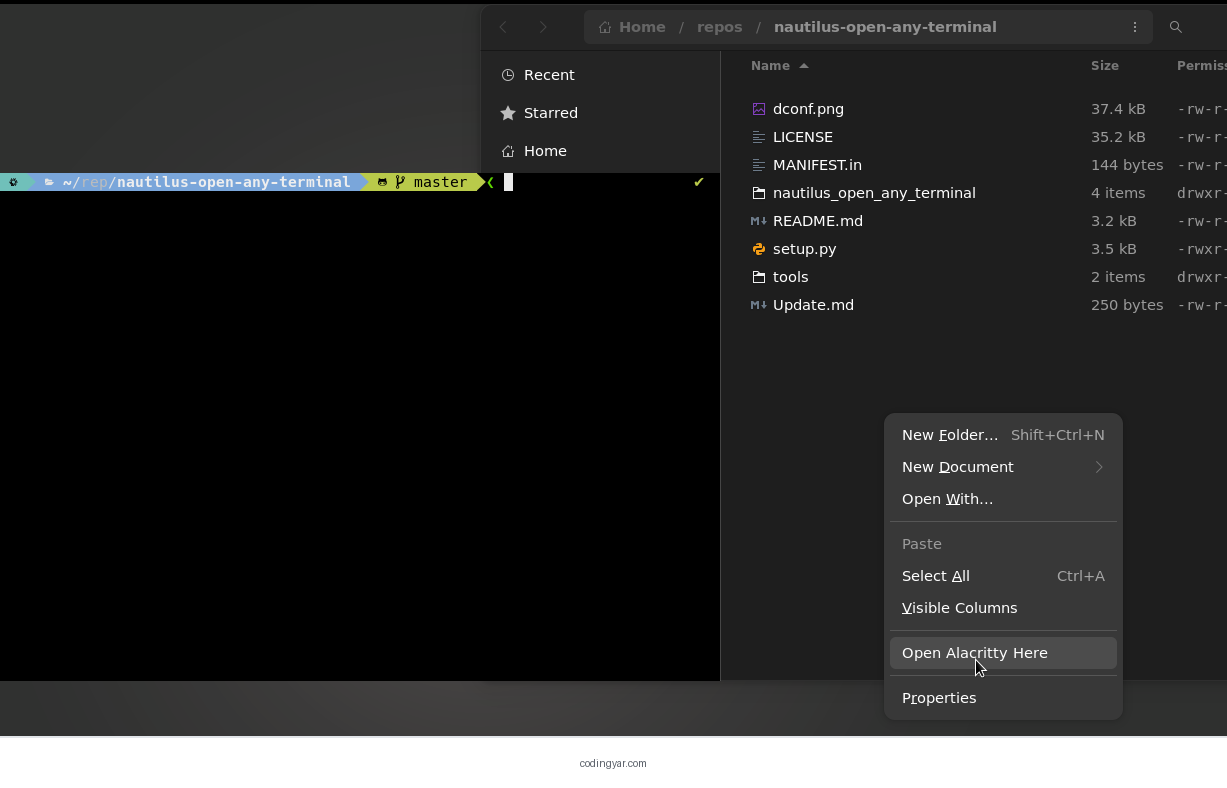Choose Select All in context menu
Image resolution: width=1227 pixels, height=788 pixels.
tap(1003, 576)
